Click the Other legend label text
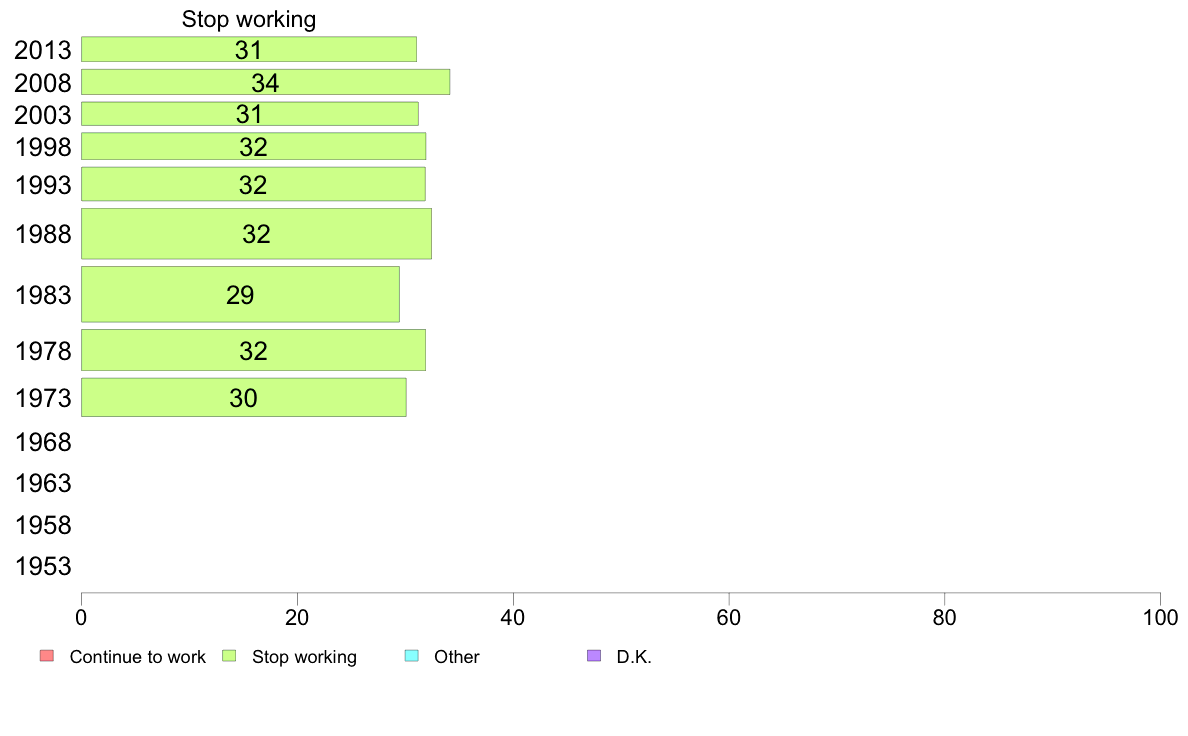 tap(457, 656)
